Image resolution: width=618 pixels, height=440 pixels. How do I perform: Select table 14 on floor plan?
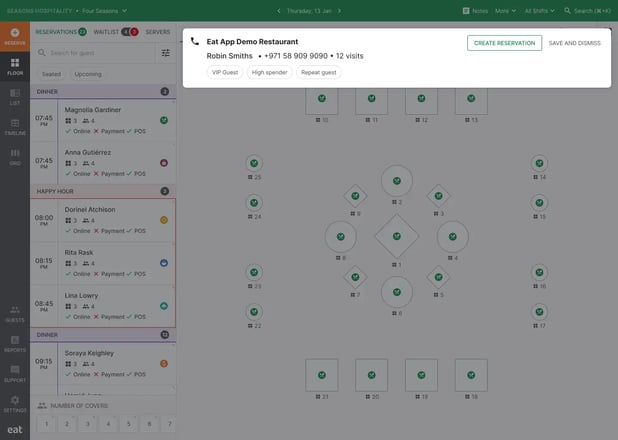[x=539, y=163]
